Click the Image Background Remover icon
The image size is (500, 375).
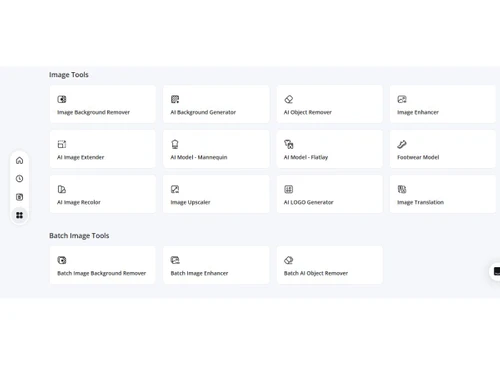pos(62,99)
